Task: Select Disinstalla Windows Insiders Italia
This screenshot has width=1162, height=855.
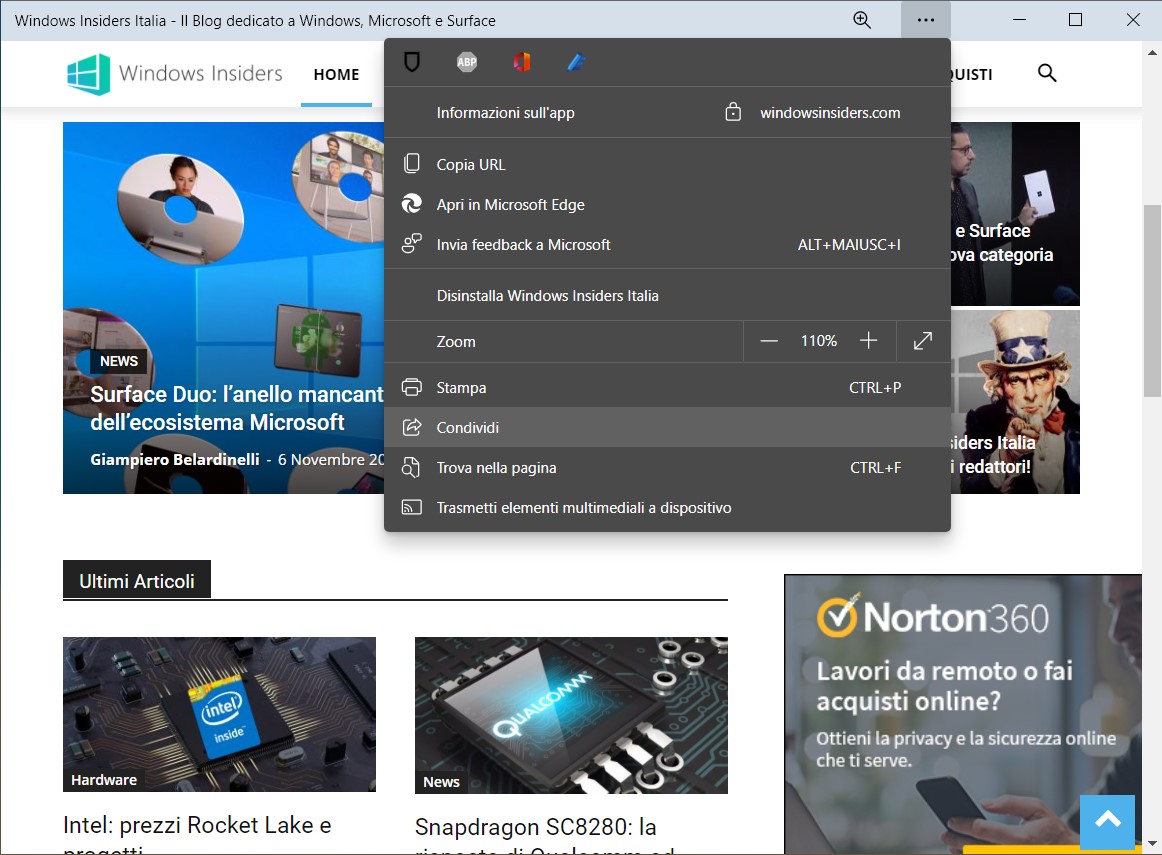Action: 667,296
